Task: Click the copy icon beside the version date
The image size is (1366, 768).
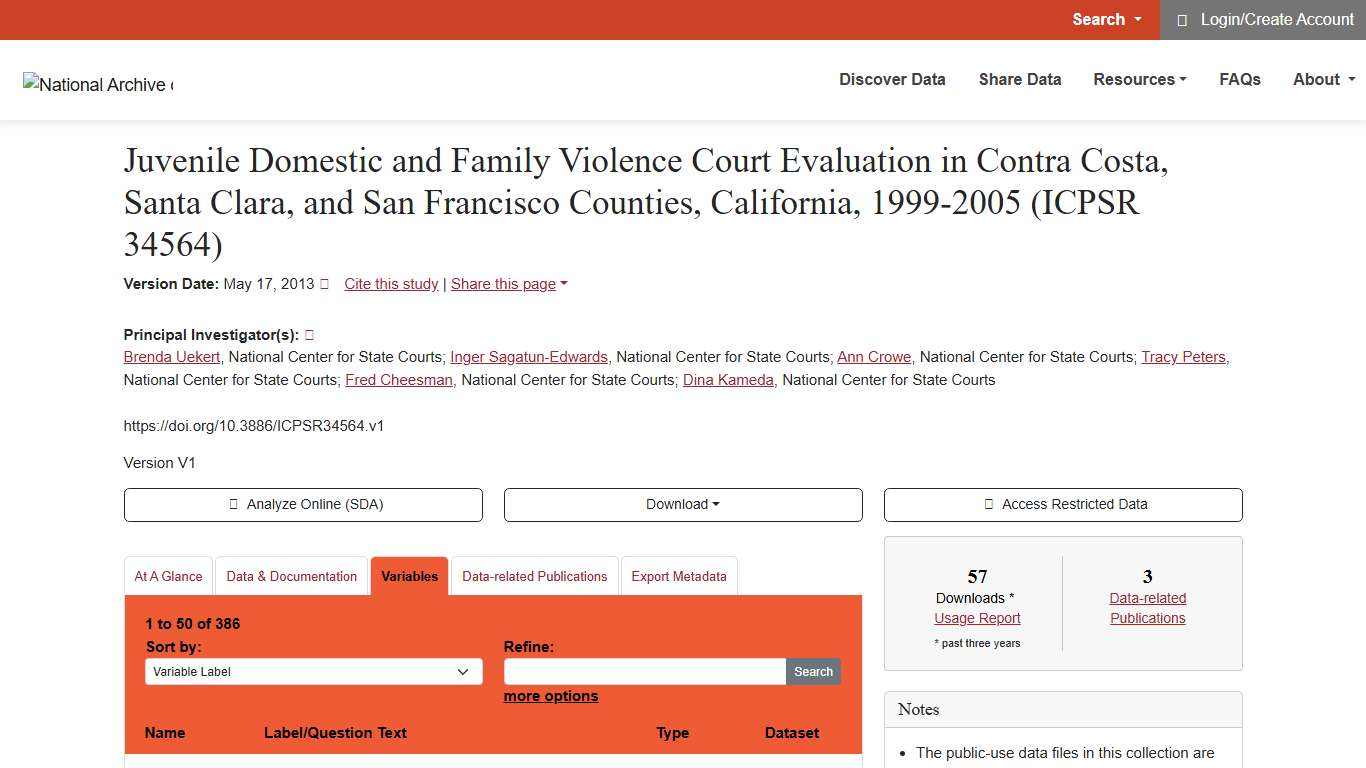Action: pyautogui.click(x=324, y=284)
